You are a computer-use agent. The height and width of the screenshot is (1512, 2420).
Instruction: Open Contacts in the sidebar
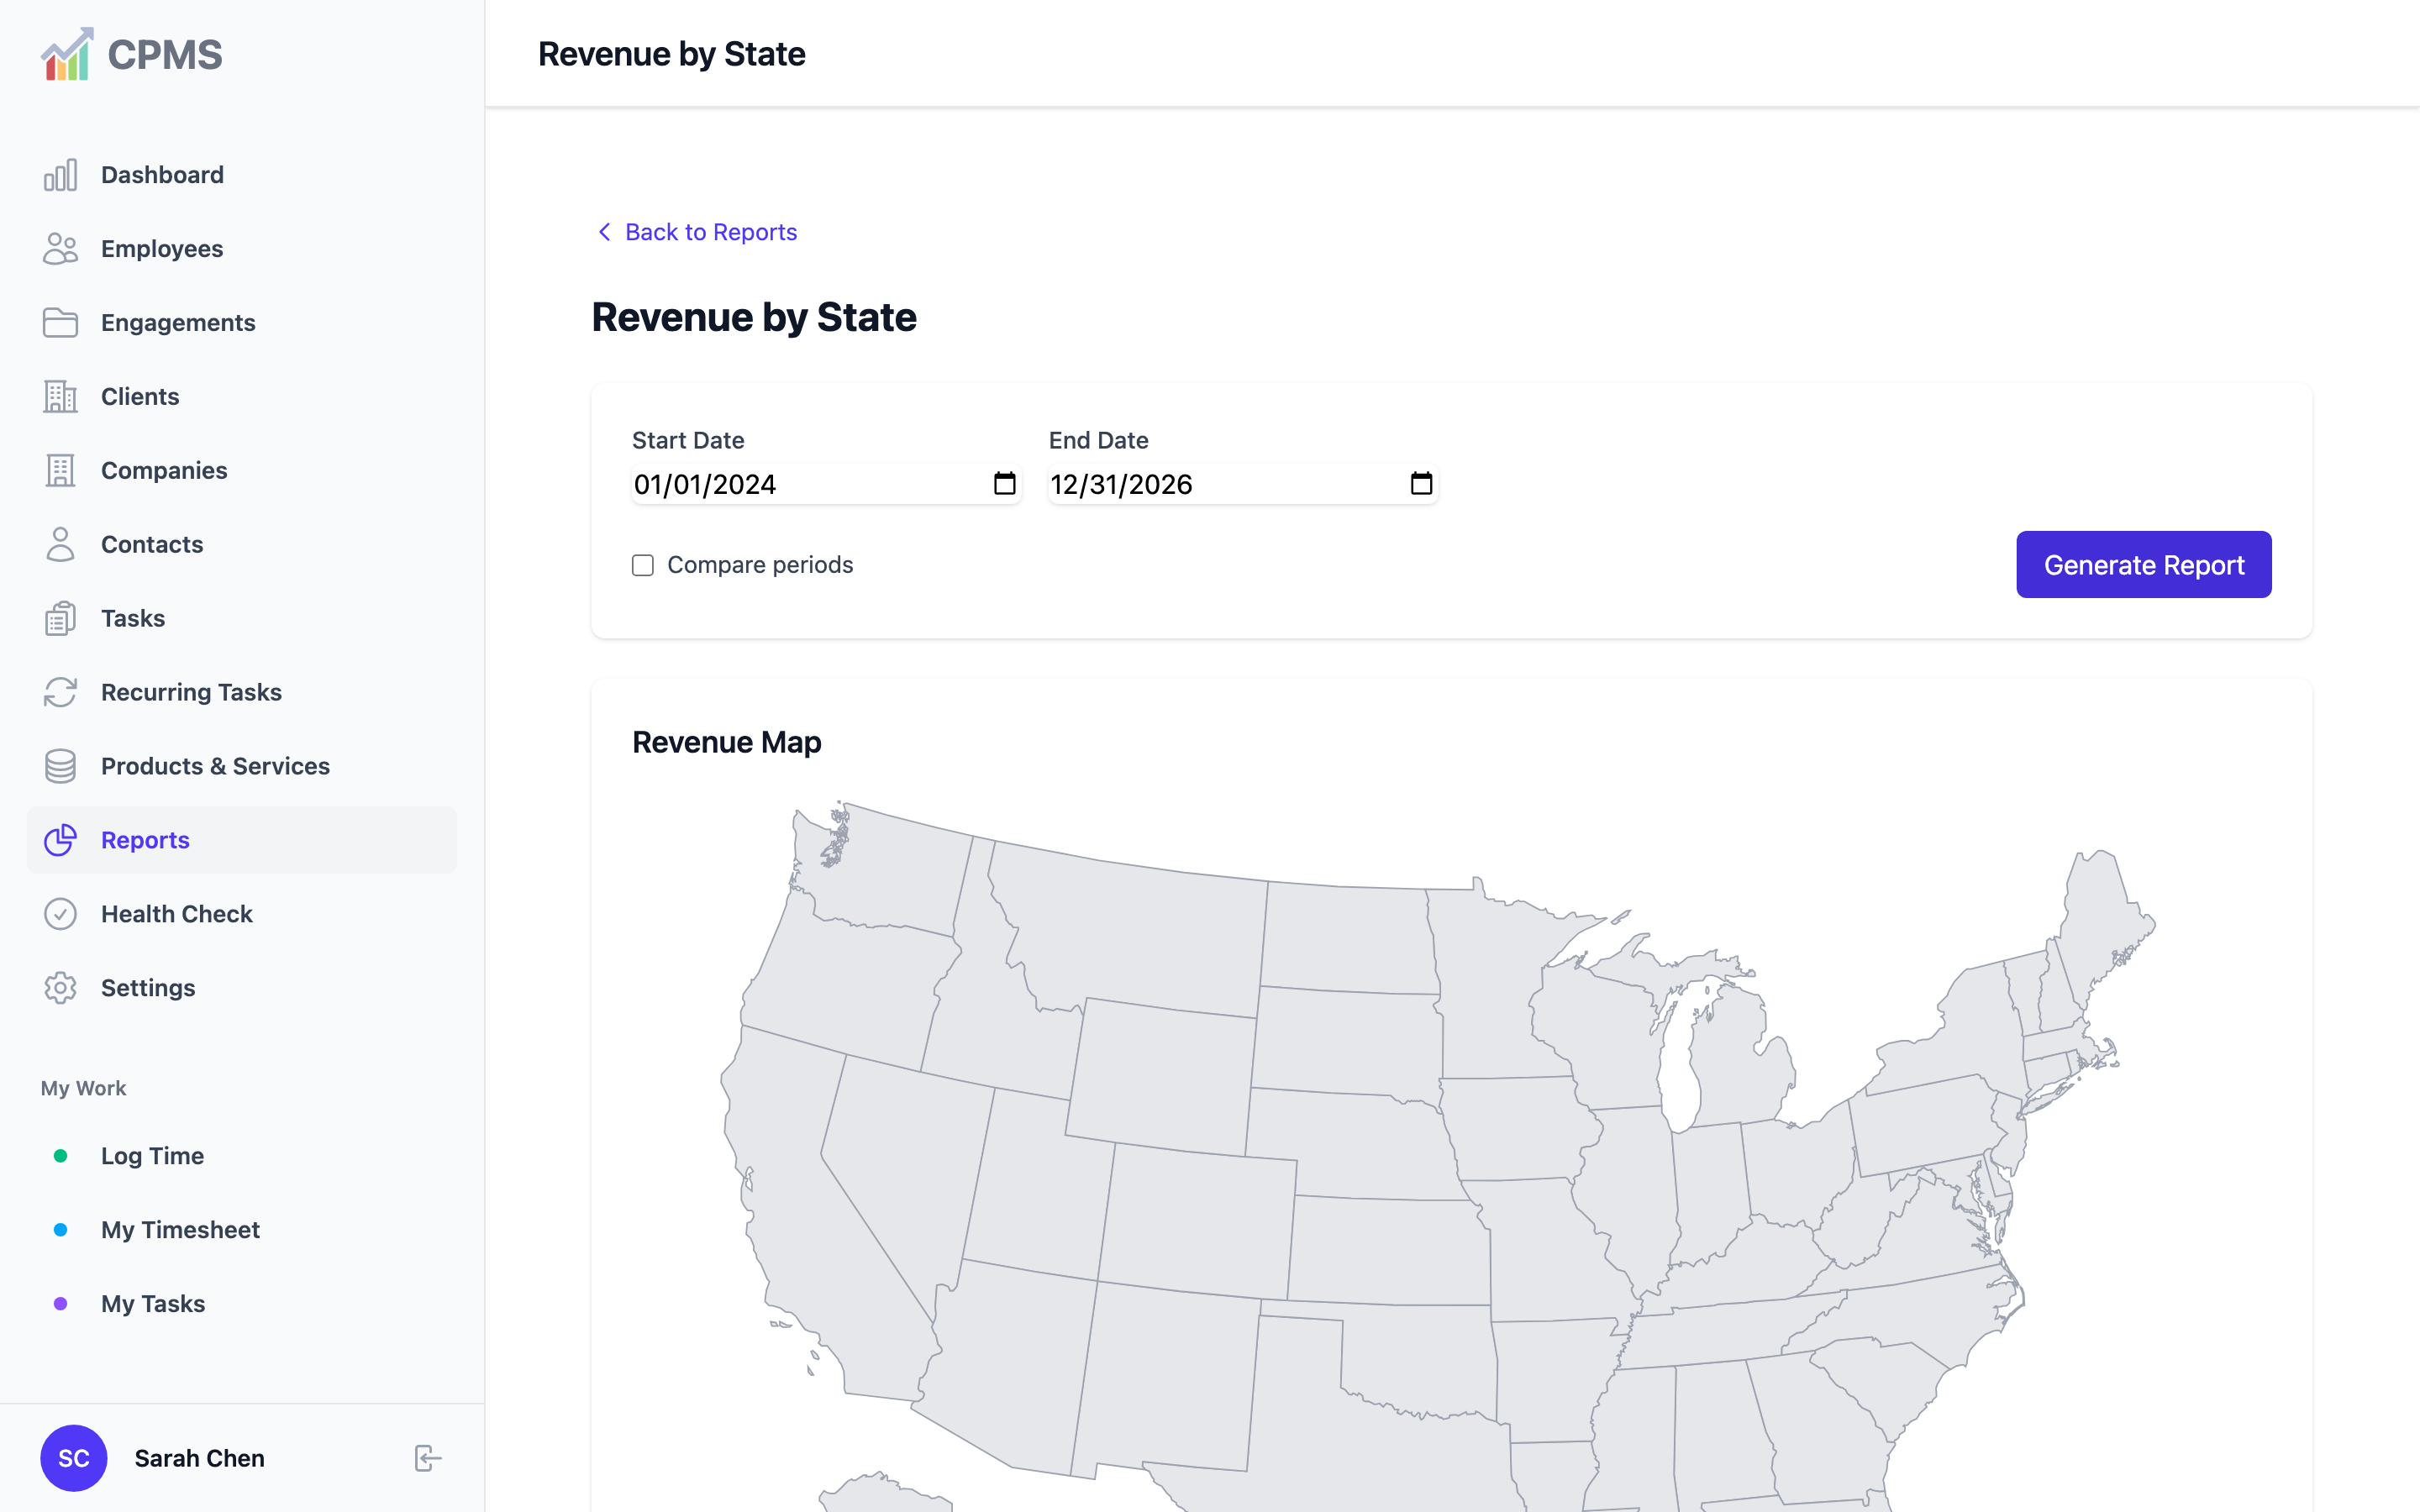point(241,545)
